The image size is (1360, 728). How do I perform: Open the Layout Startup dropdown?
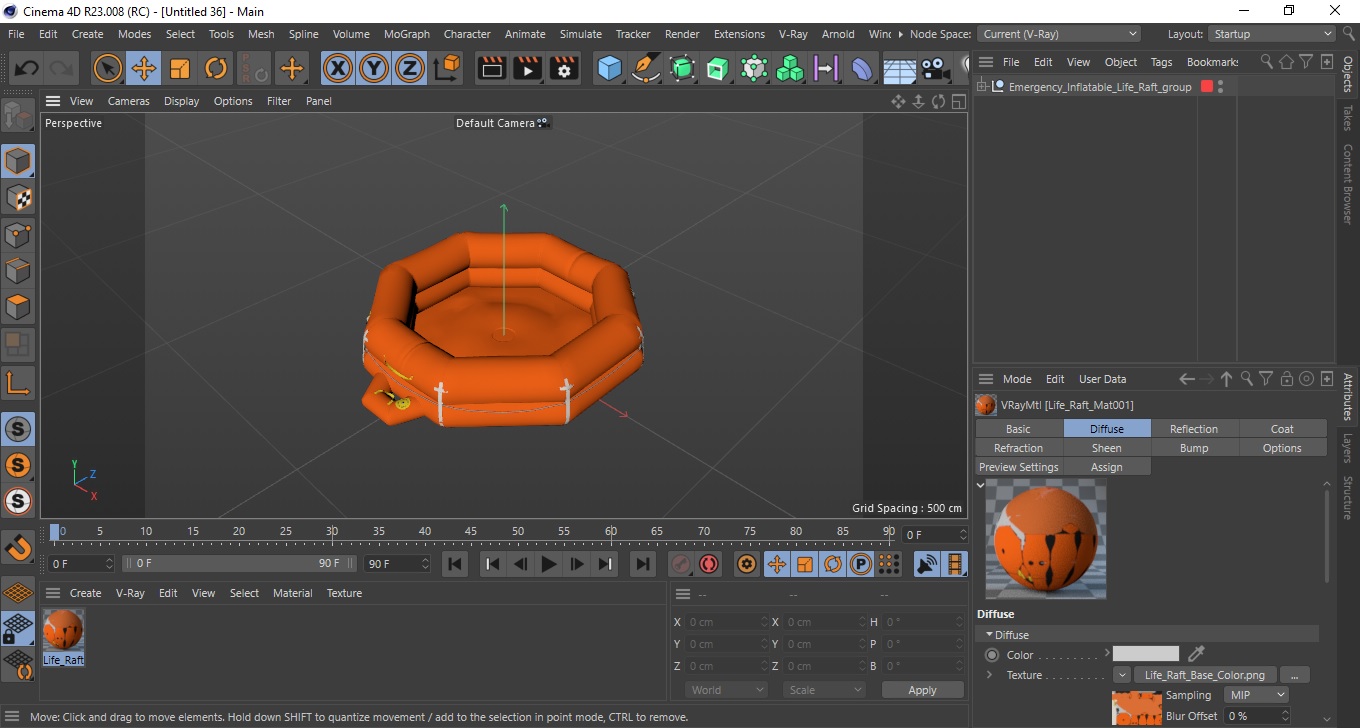coord(1271,34)
